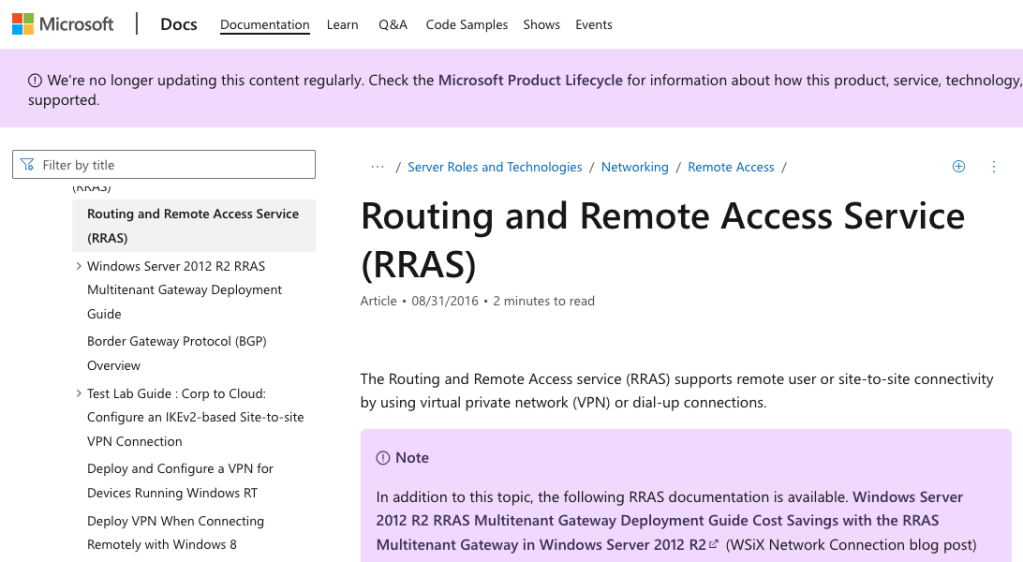
Task: Go to the Networking breadcrumb link
Action: (x=634, y=167)
